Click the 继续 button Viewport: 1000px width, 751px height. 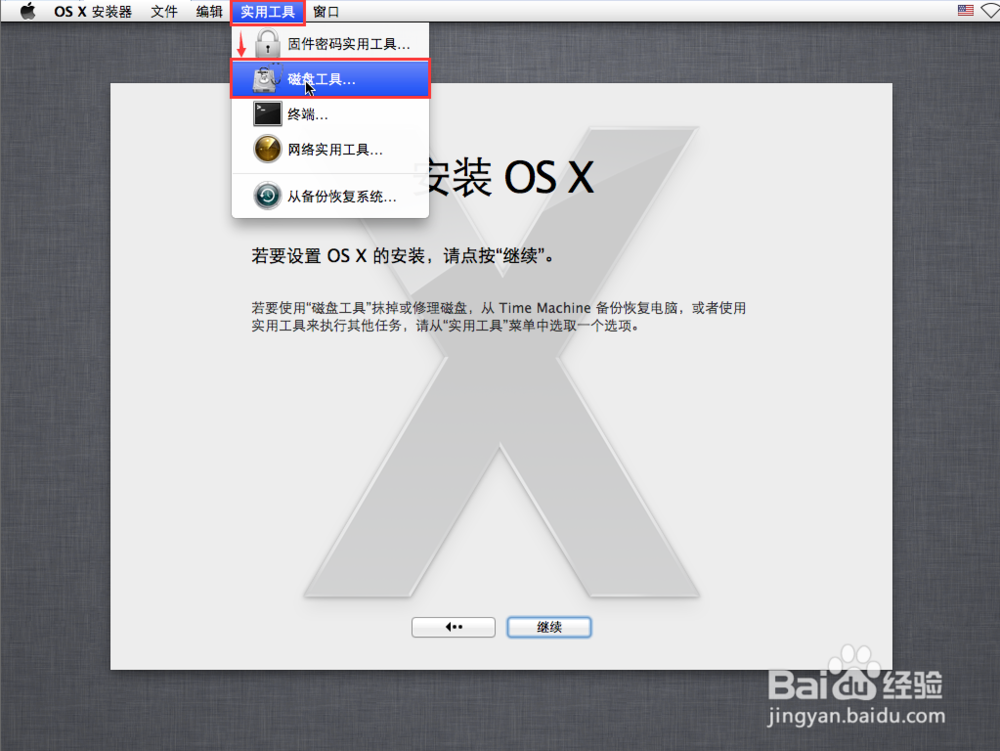click(x=549, y=627)
